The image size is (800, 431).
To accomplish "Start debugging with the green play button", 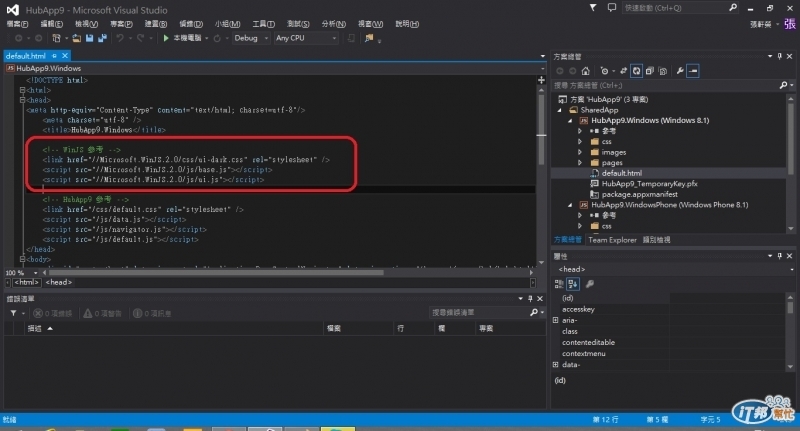I will pyautogui.click(x=166, y=38).
